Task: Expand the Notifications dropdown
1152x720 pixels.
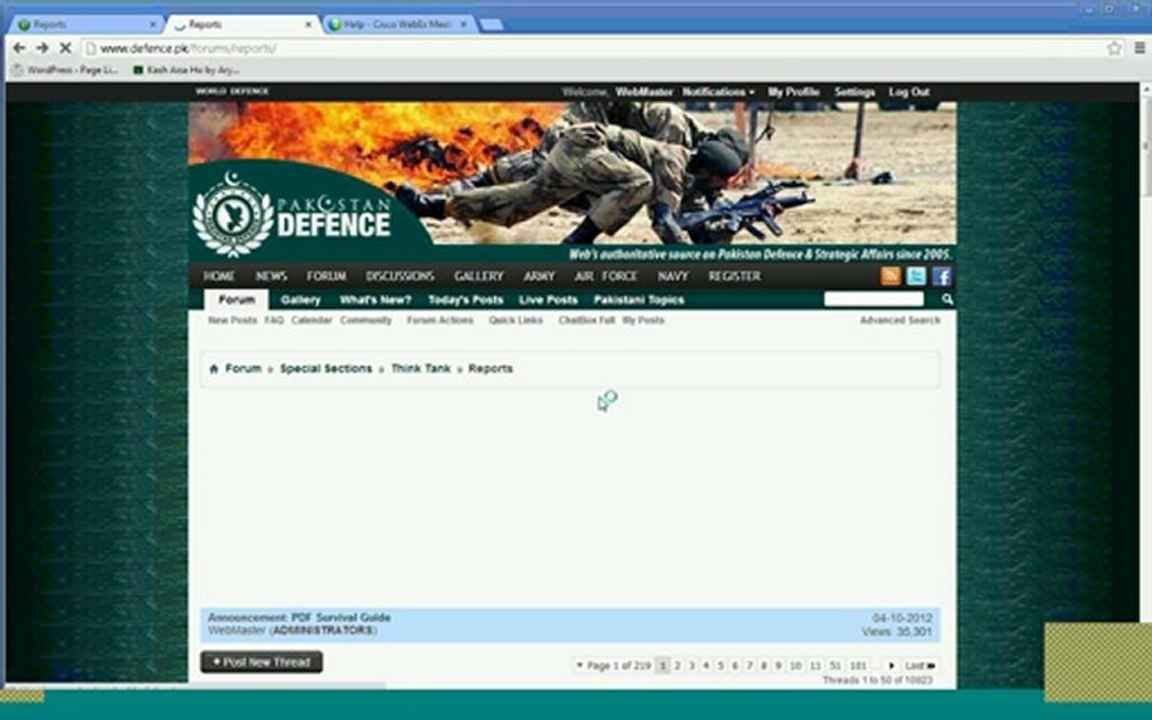Action: 718,92
